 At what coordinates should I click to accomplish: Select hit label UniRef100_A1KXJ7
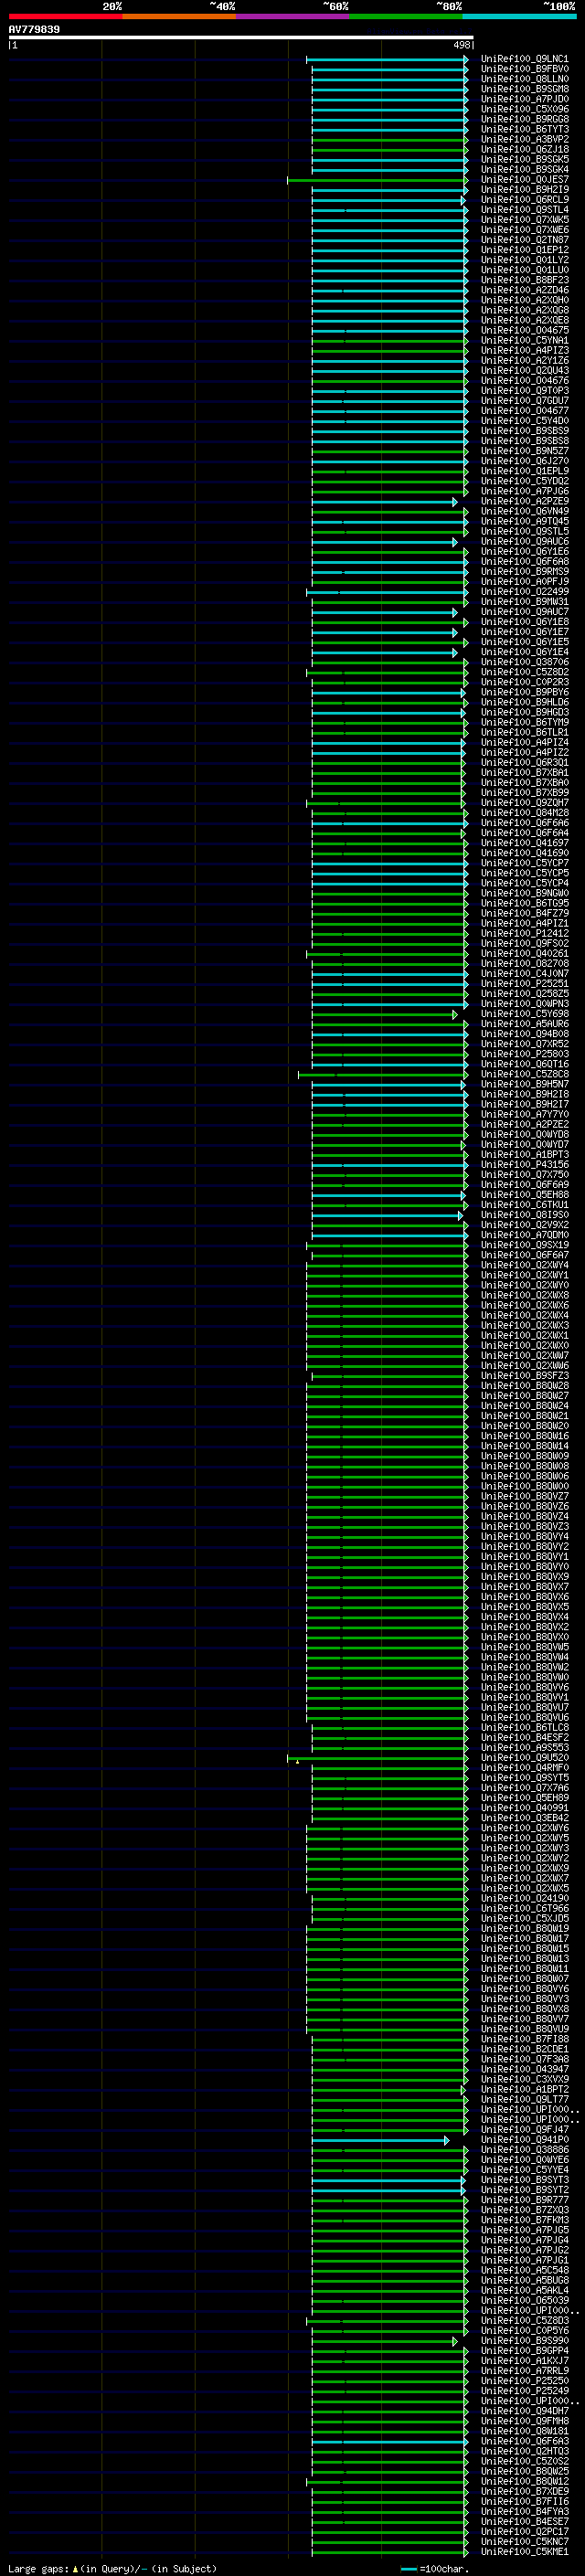click(x=524, y=2361)
